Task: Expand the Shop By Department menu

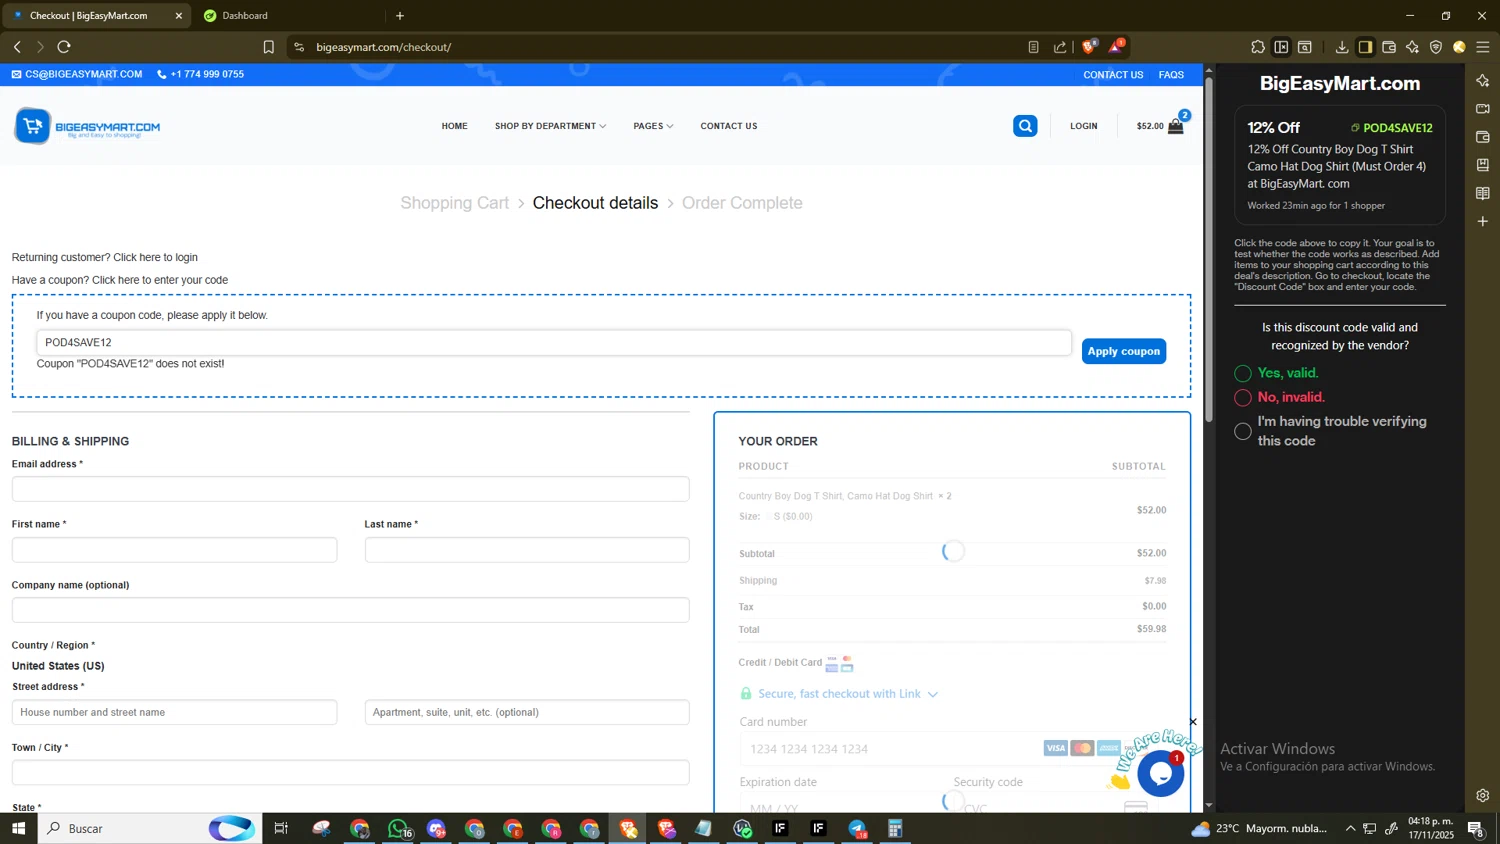Action: click(550, 126)
